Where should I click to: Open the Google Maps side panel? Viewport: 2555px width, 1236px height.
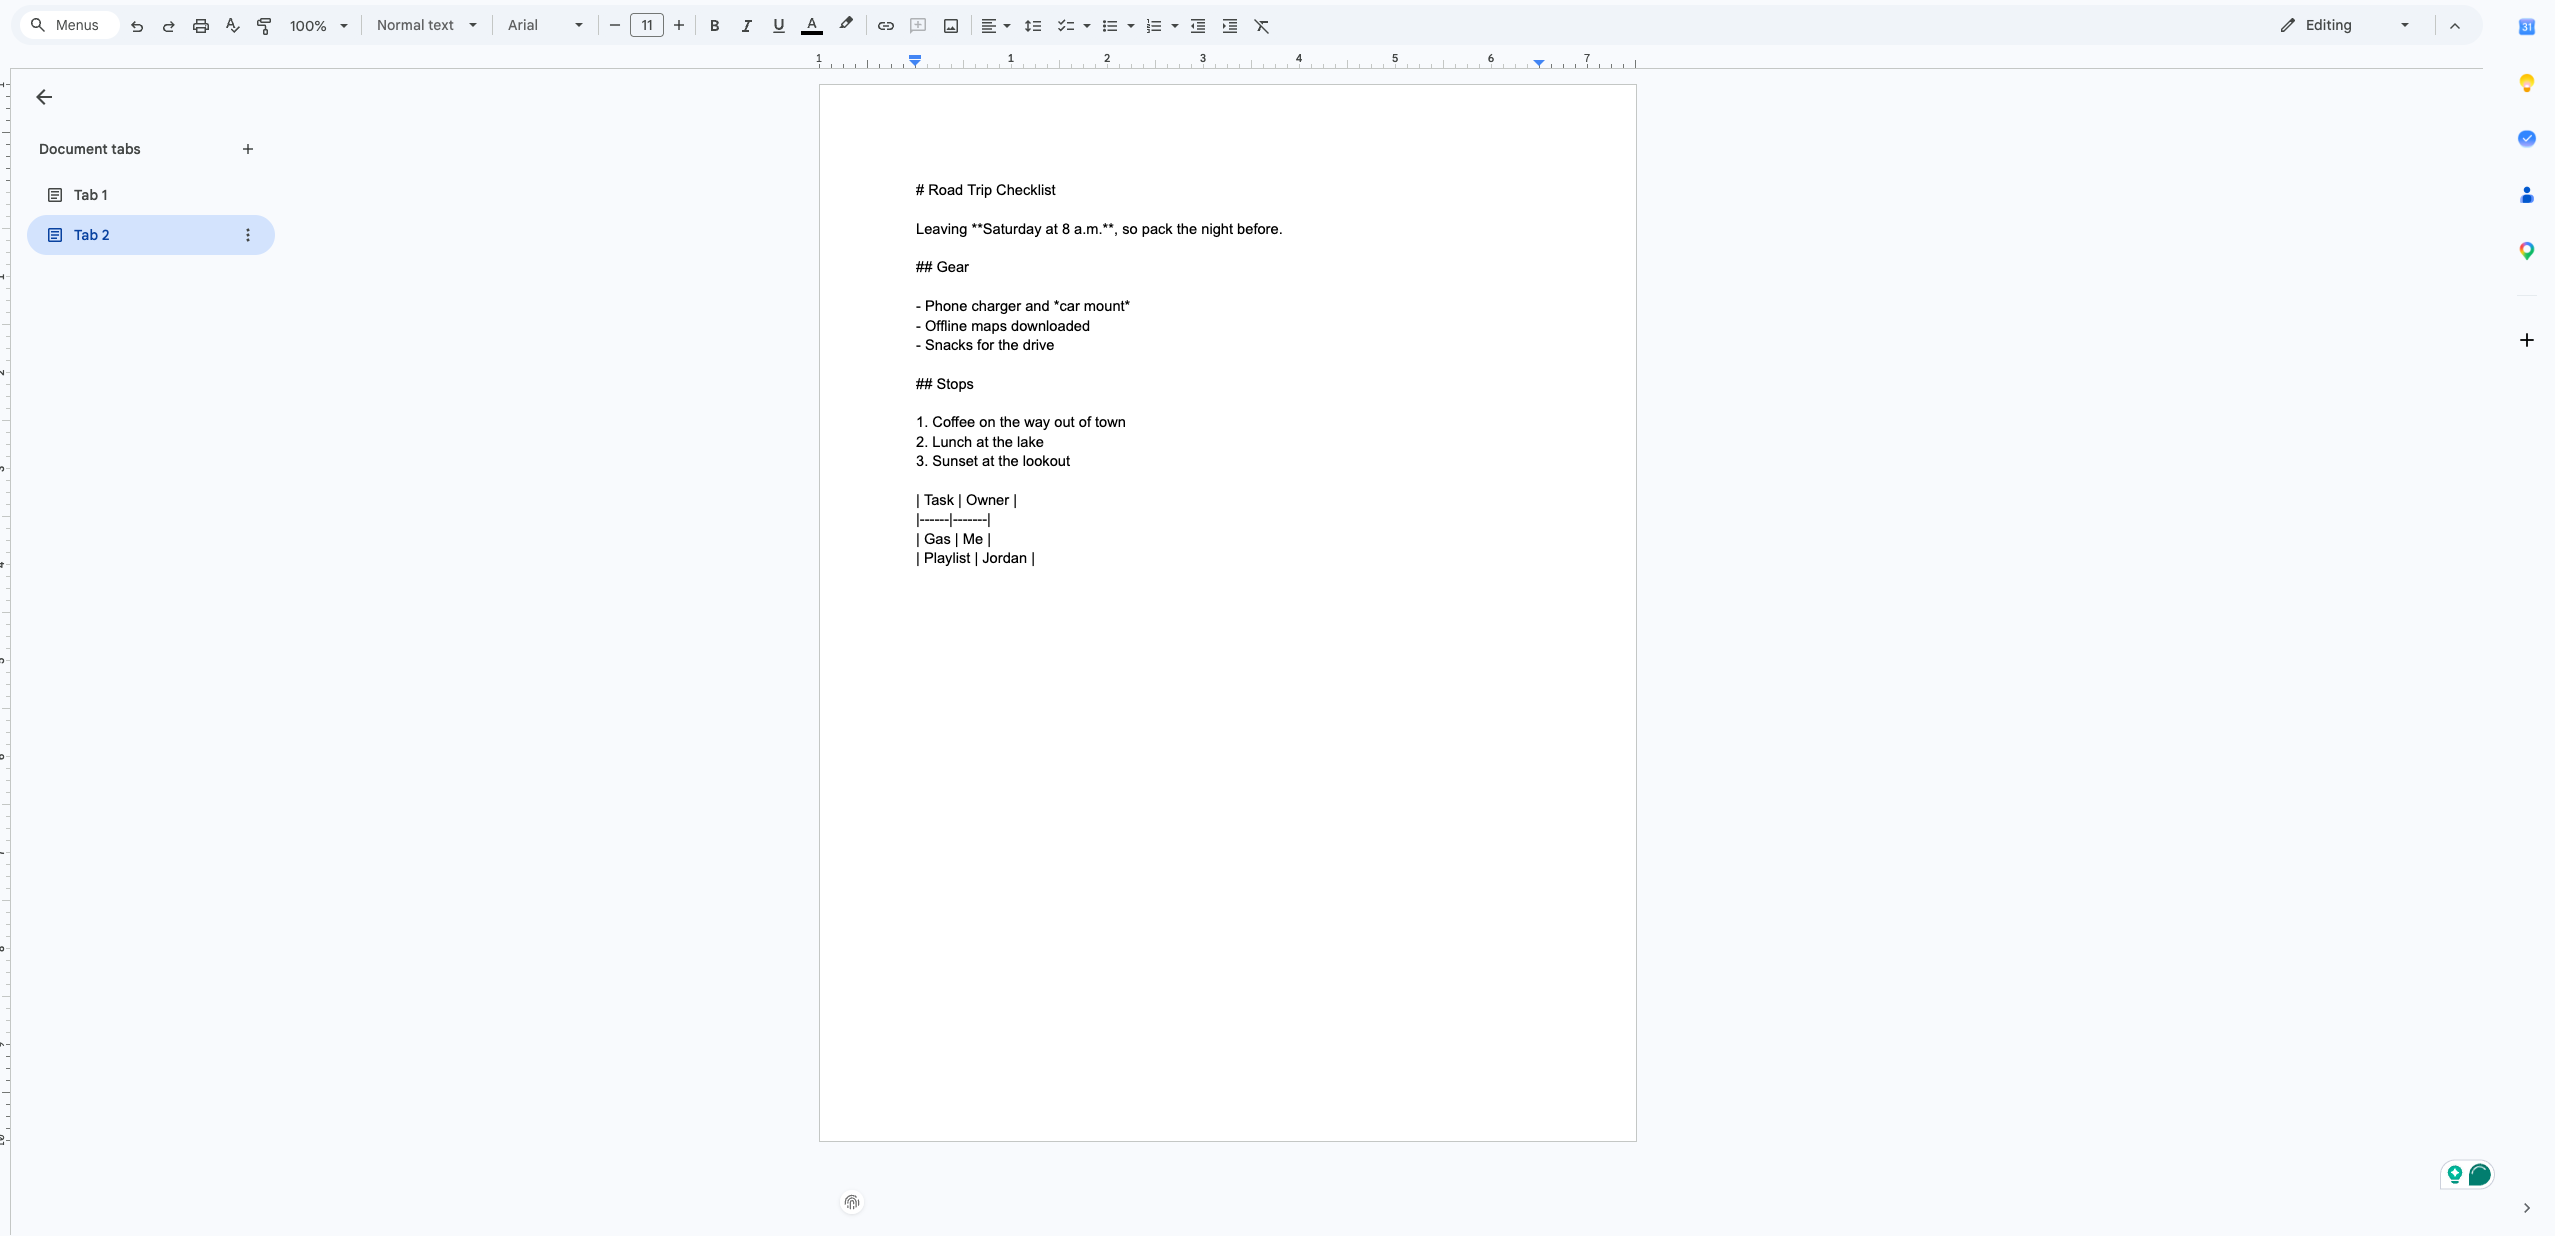2527,251
